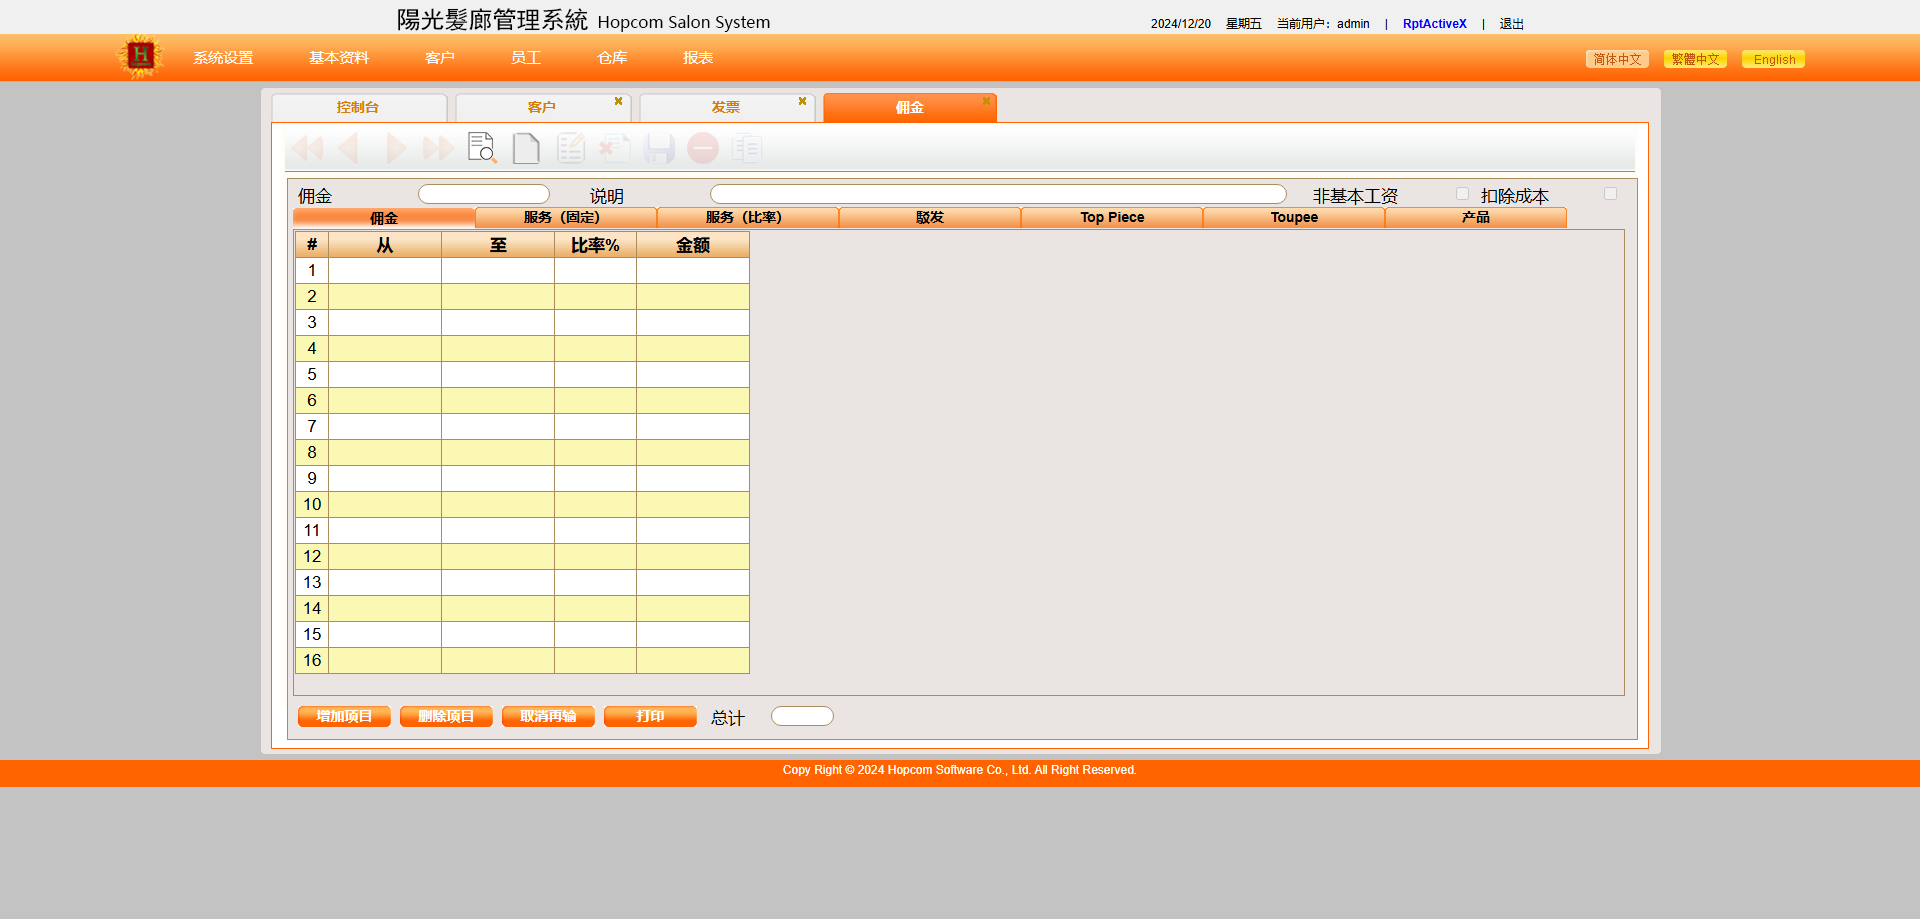Click the edit record pencil icon
The width and height of the screenshot is (1920, 919).
coord(570,148)
